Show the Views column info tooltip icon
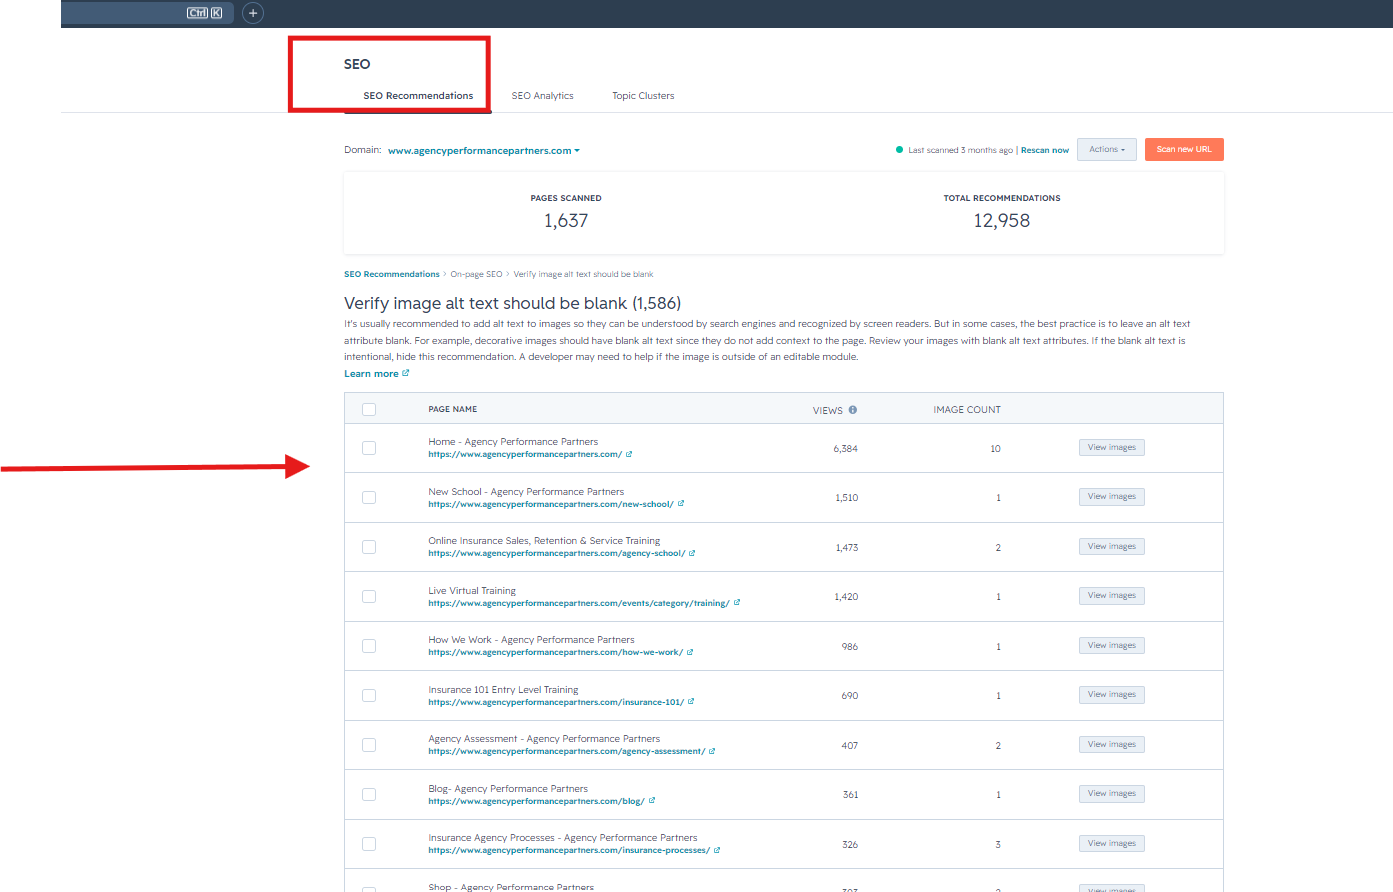This screenshot has height=892, width=1393. coord(853,410)
